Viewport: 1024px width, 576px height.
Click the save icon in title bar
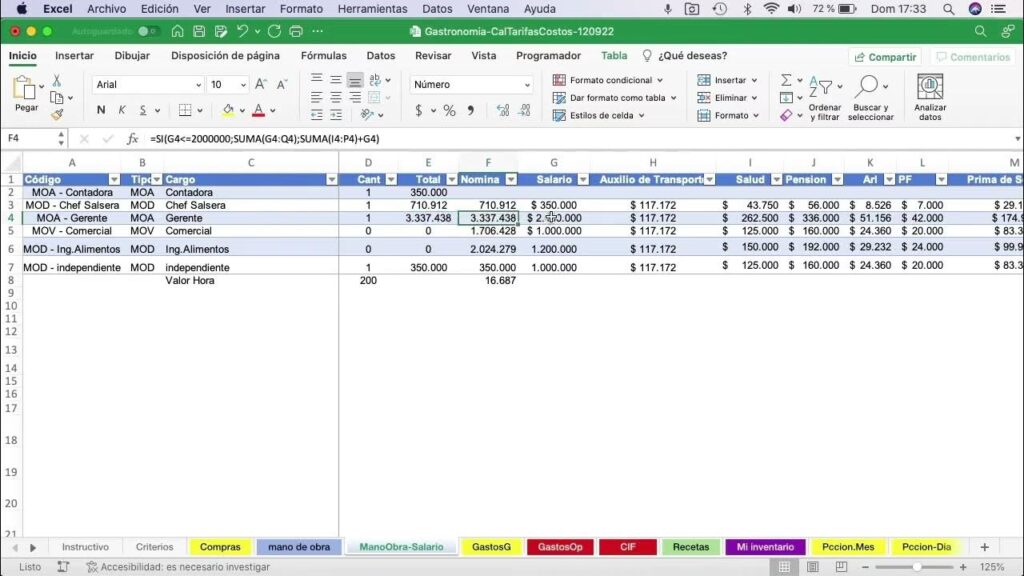(199, 31)
